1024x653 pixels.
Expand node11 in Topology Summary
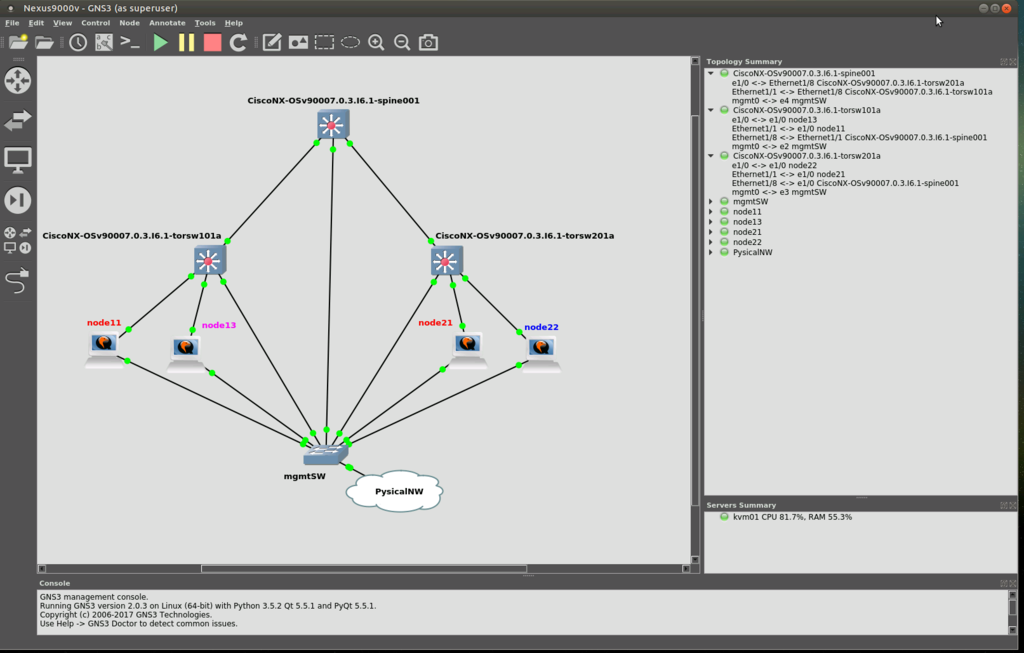point(711,212)
